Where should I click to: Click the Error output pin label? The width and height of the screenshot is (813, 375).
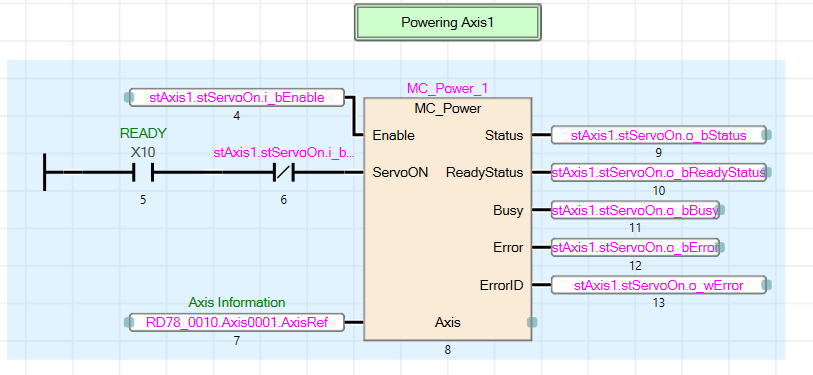pyautogui.click(x=509, y=247)
